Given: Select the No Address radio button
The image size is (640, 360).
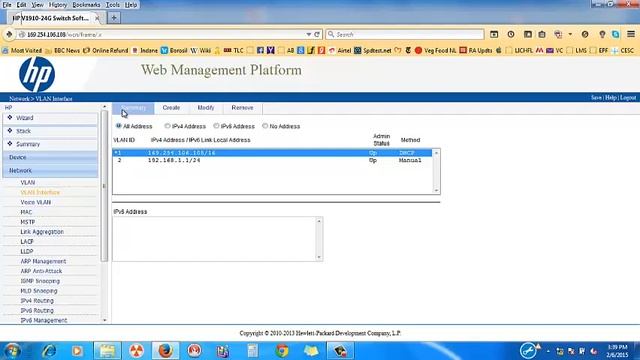Looking at the screenshot, I should [265, 126].
